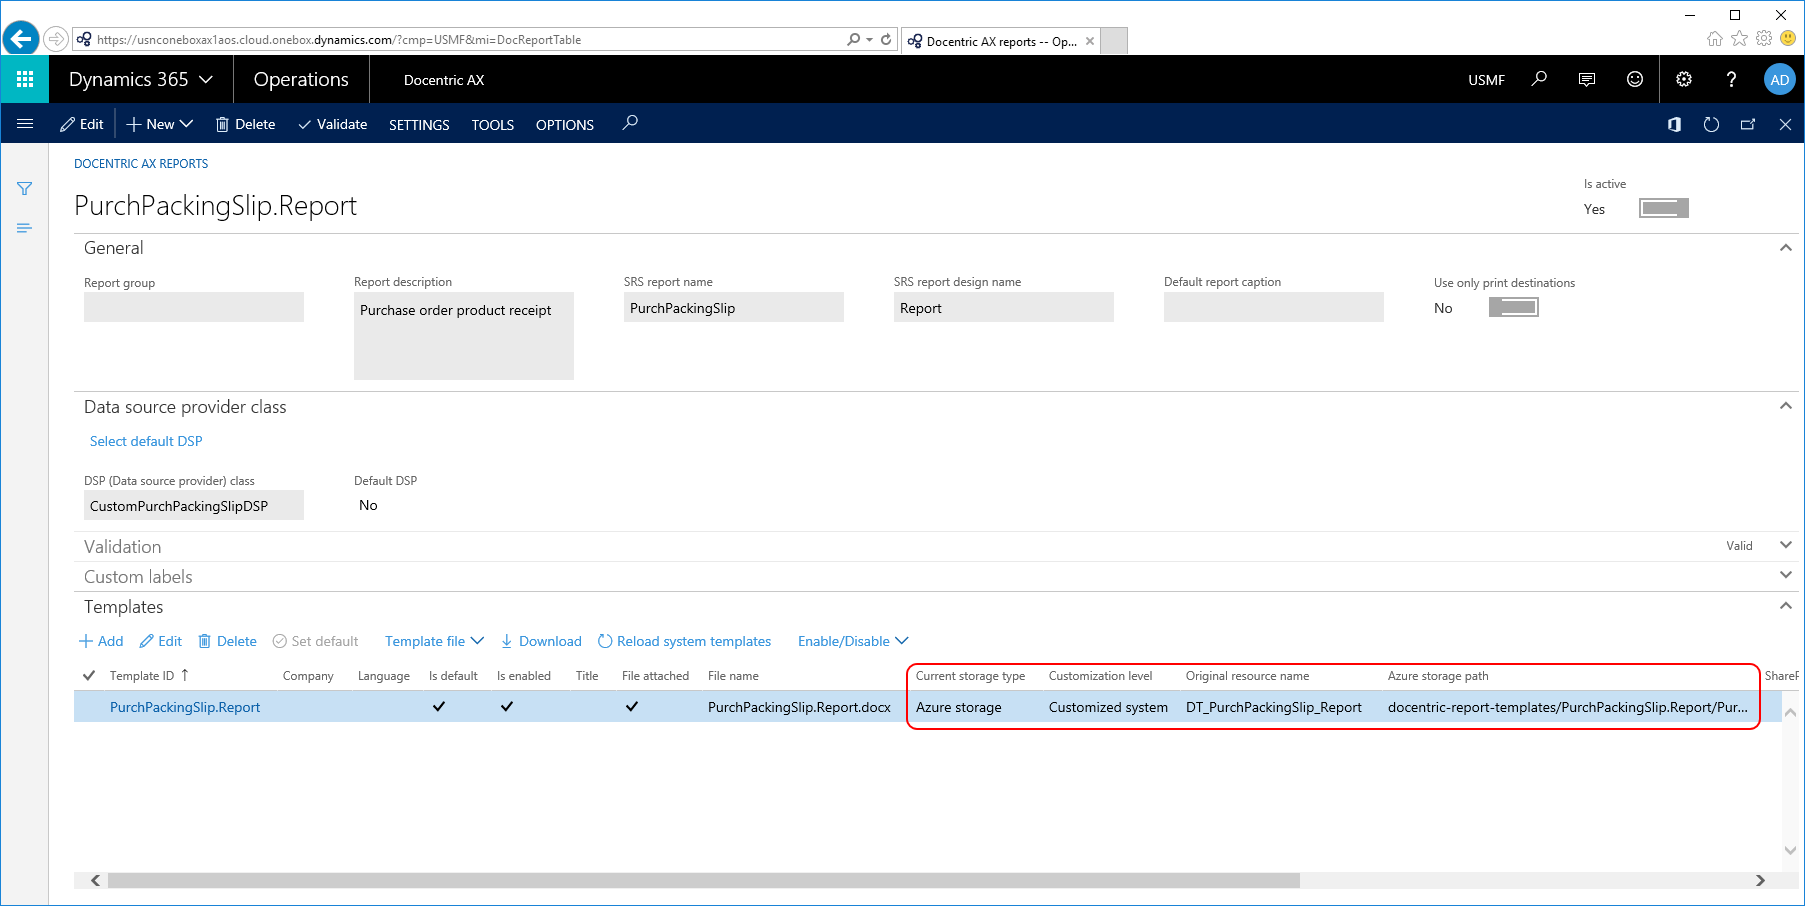The height and width of the screenshot is (906, 1805).
Task: Click Reload system templates
Action: (x=685, y=641)
